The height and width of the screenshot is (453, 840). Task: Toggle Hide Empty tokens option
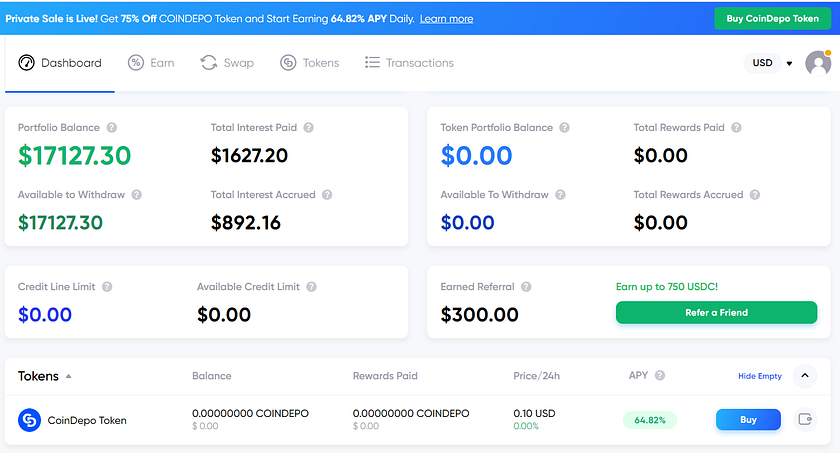pos(760,376)
